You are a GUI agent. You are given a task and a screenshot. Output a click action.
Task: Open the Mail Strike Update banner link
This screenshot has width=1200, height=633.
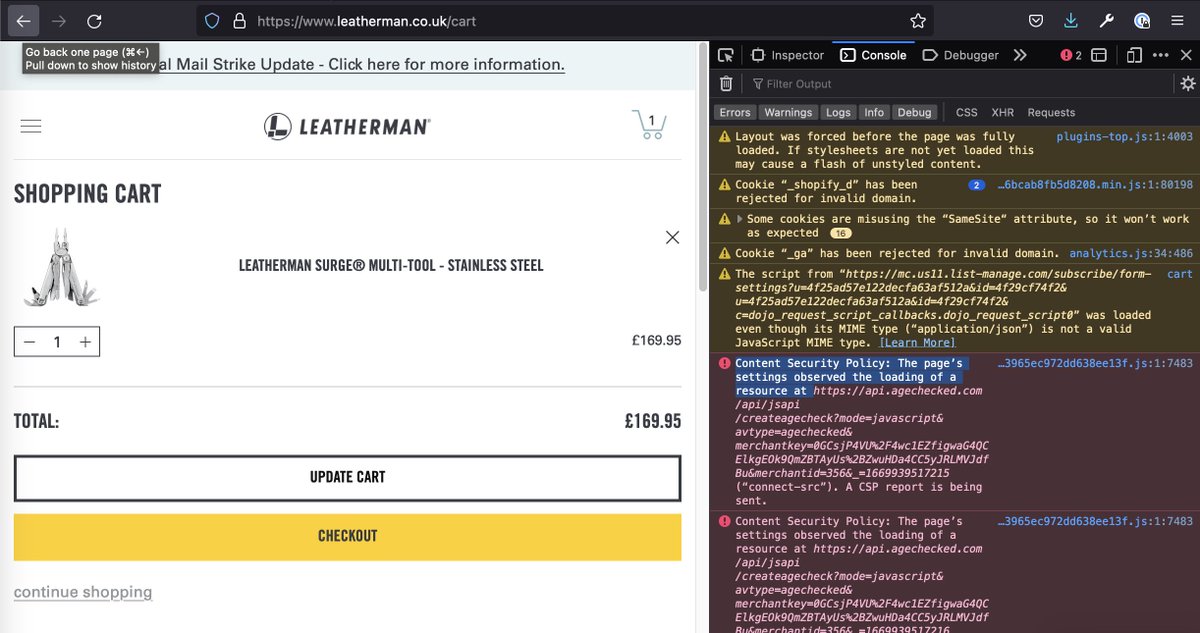point(363,65)
